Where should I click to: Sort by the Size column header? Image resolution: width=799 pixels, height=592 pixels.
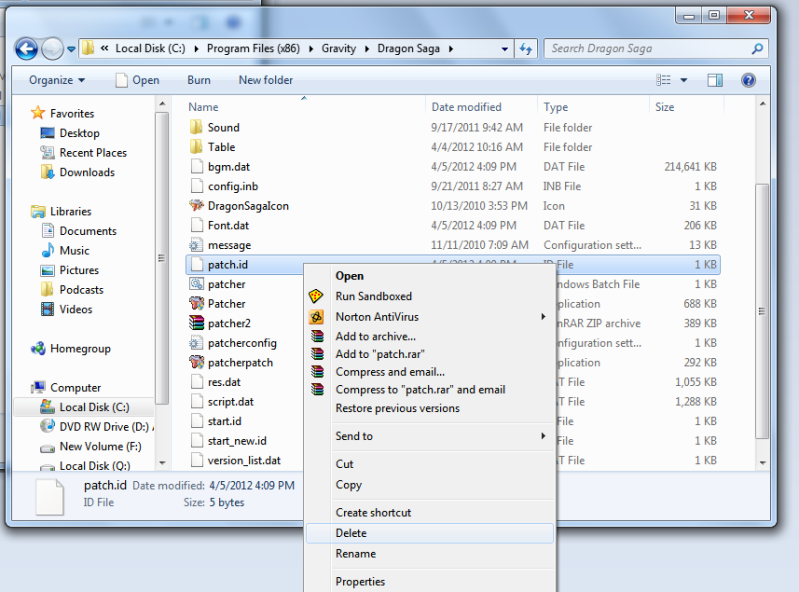click(x=664, y=107)
